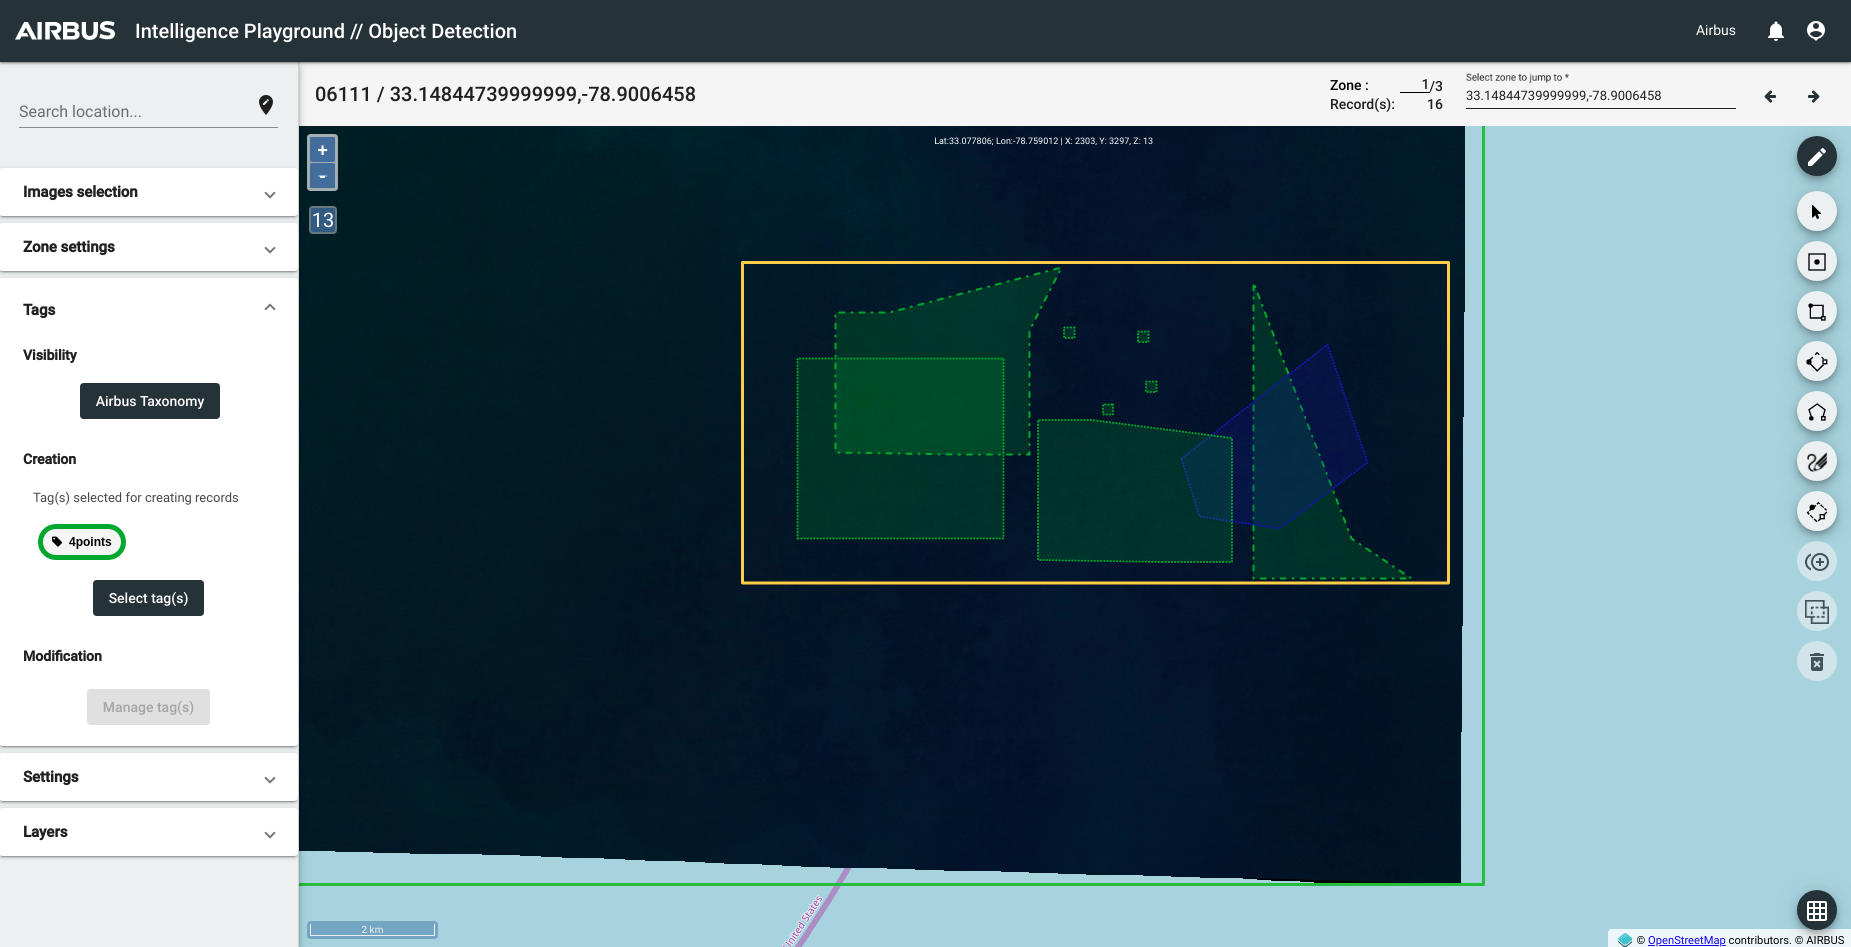Go to the next zone arrow
The height and width of the screenshot is (947, 1851).
[x=1813, y=96]
